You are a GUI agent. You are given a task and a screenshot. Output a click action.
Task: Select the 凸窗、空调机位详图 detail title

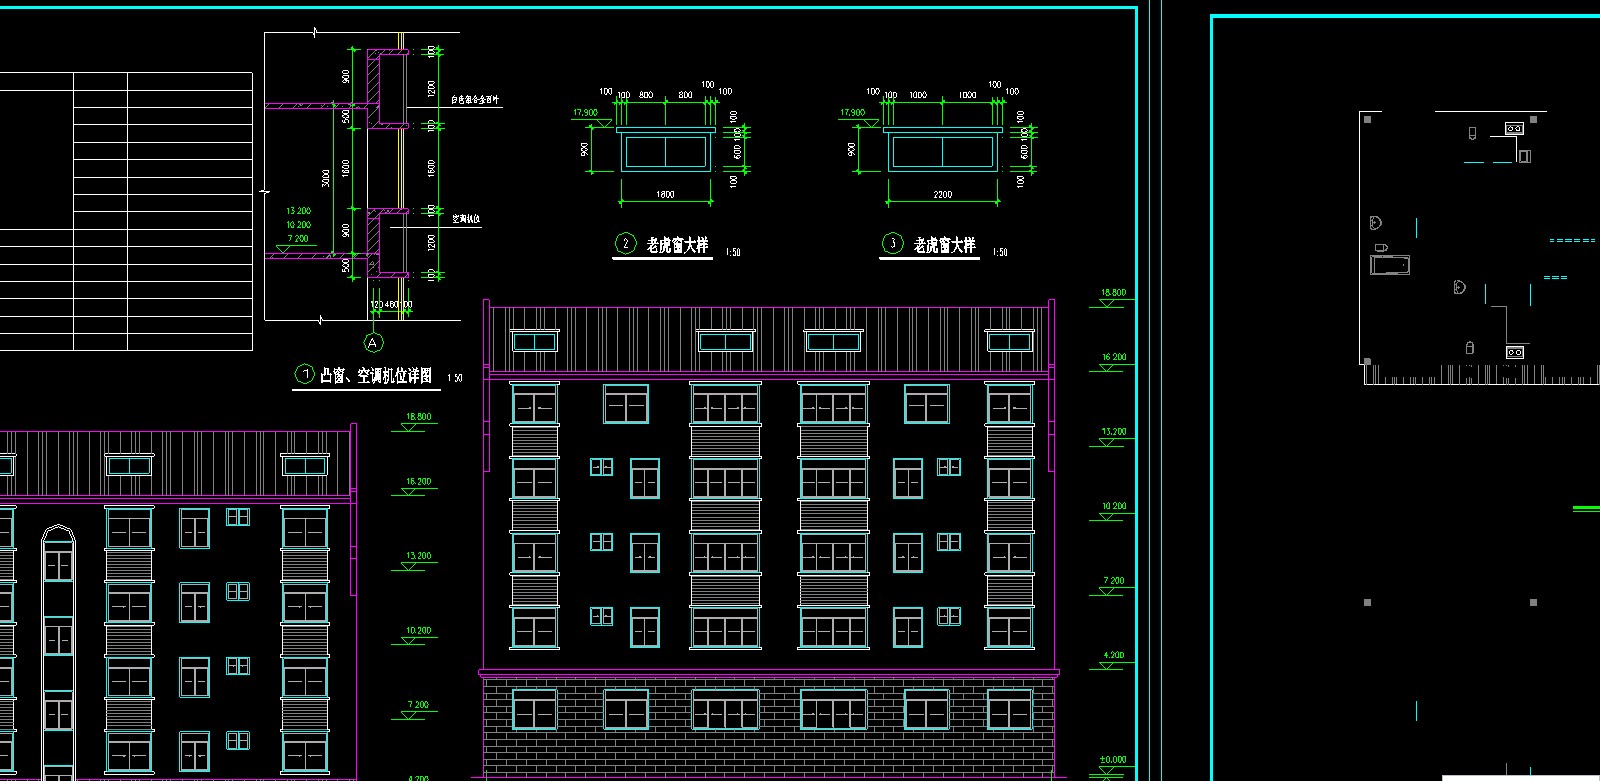[x=376, y=375]
